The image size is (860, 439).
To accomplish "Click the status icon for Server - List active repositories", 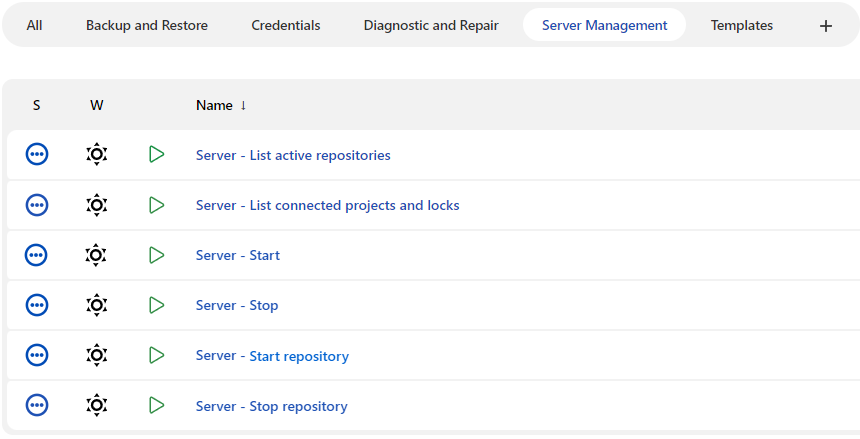I will pyautogui.click(x=37, y=154).
